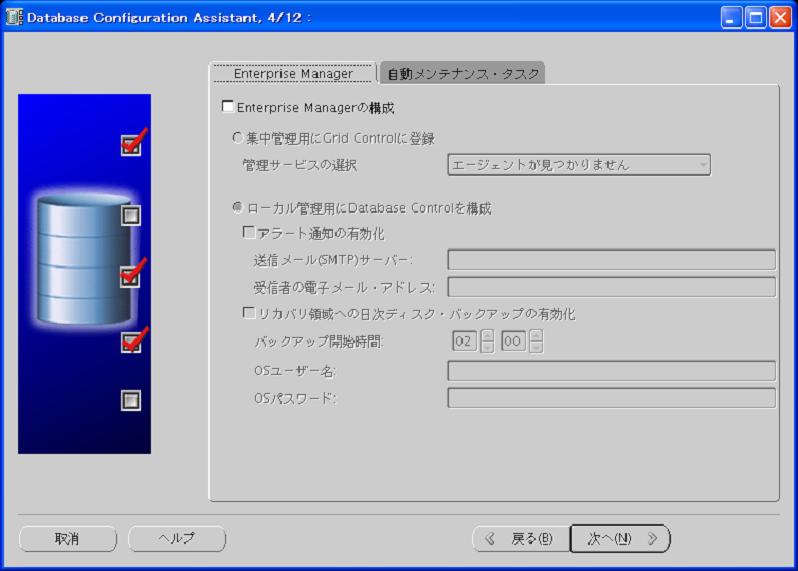Image resolution: width=798 pixels, height=571 pixels.
Task: Switch to the 自動メンテナンス・タスク tab
Action: [x=463, y=74]
